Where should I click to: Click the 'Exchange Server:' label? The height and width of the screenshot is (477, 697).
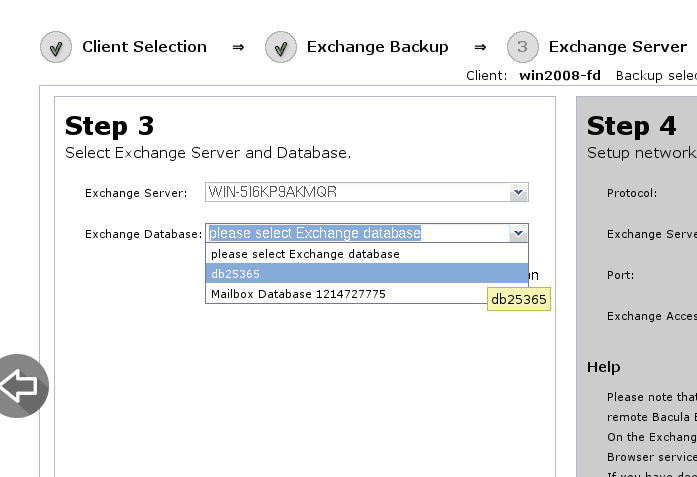136,193
